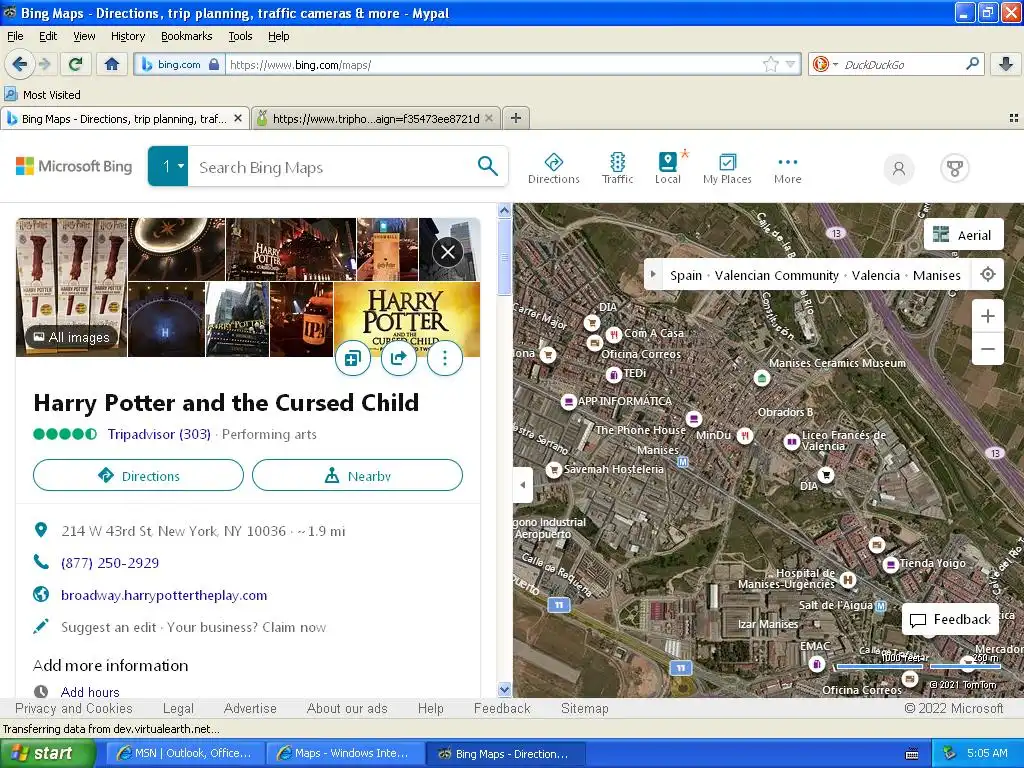1024x768 pixels.
Task: Click Add hours link
Action: pyautogui.click(x=90, y=692)
